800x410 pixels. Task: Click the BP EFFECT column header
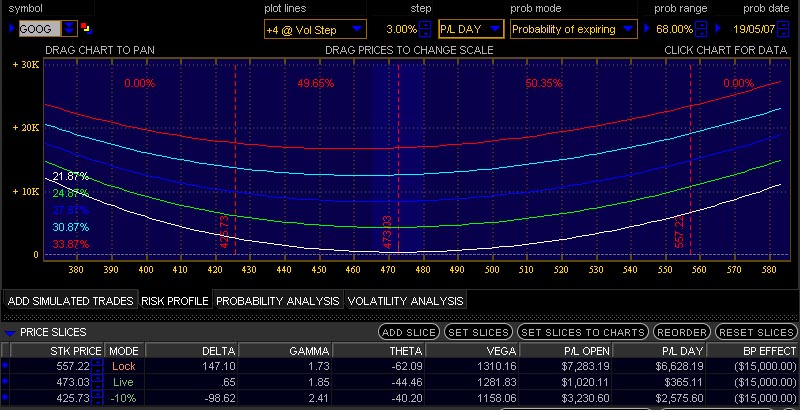(754, 351)
